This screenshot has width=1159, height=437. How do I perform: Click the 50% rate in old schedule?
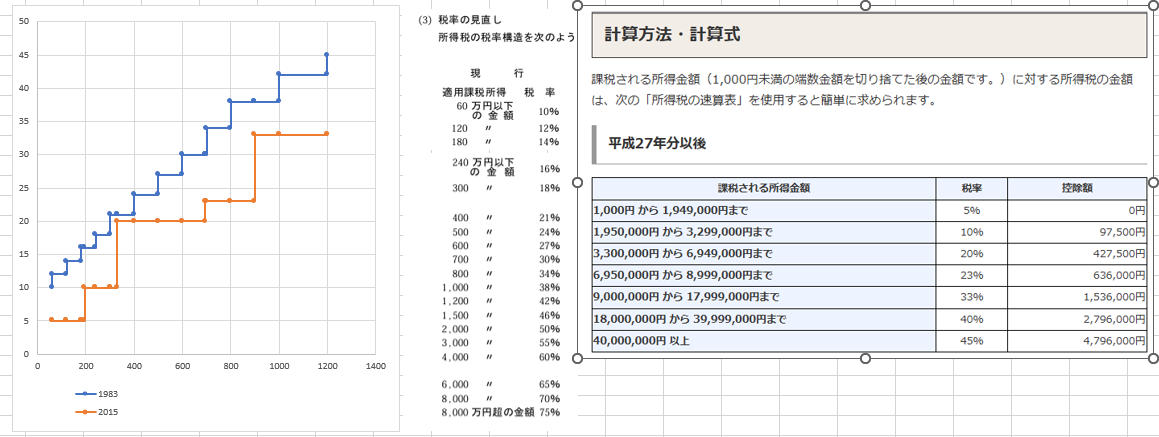point(549,329)
